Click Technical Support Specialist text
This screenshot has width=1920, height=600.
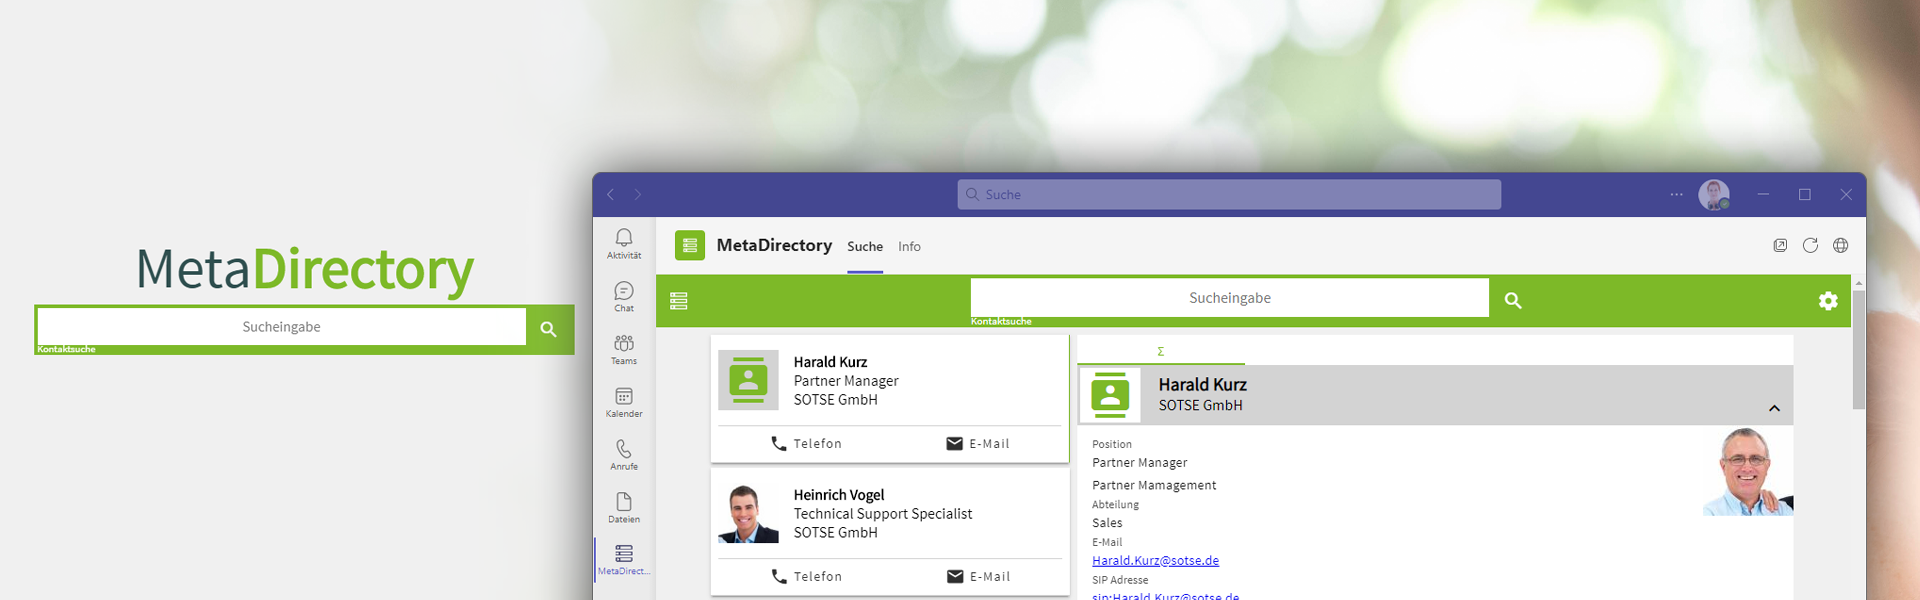(882, 514)
